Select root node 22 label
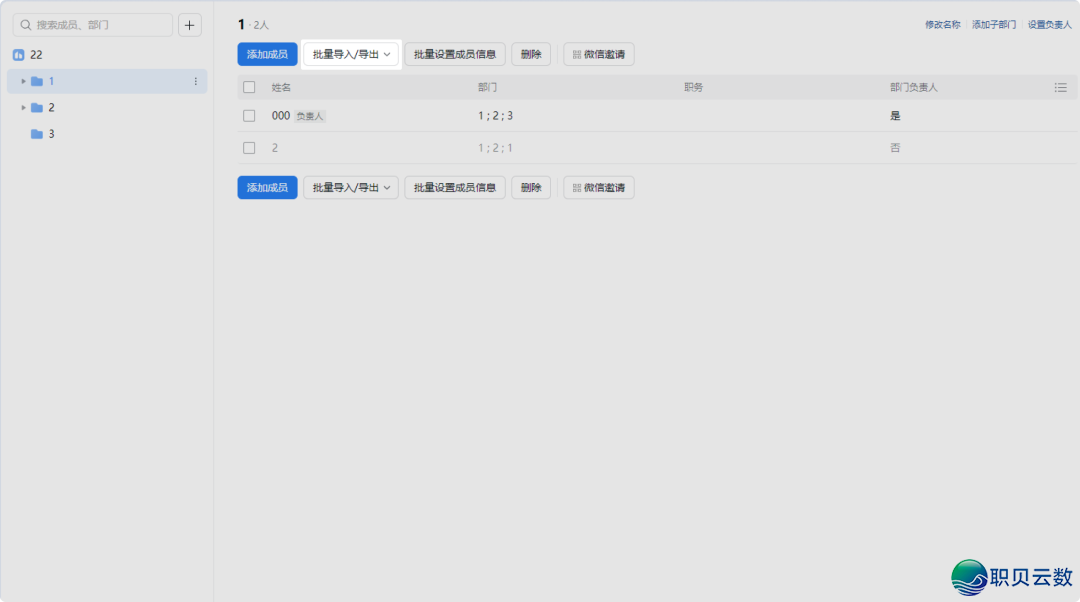The width and height of the screenshot is (1080, 602). point(37,54)
